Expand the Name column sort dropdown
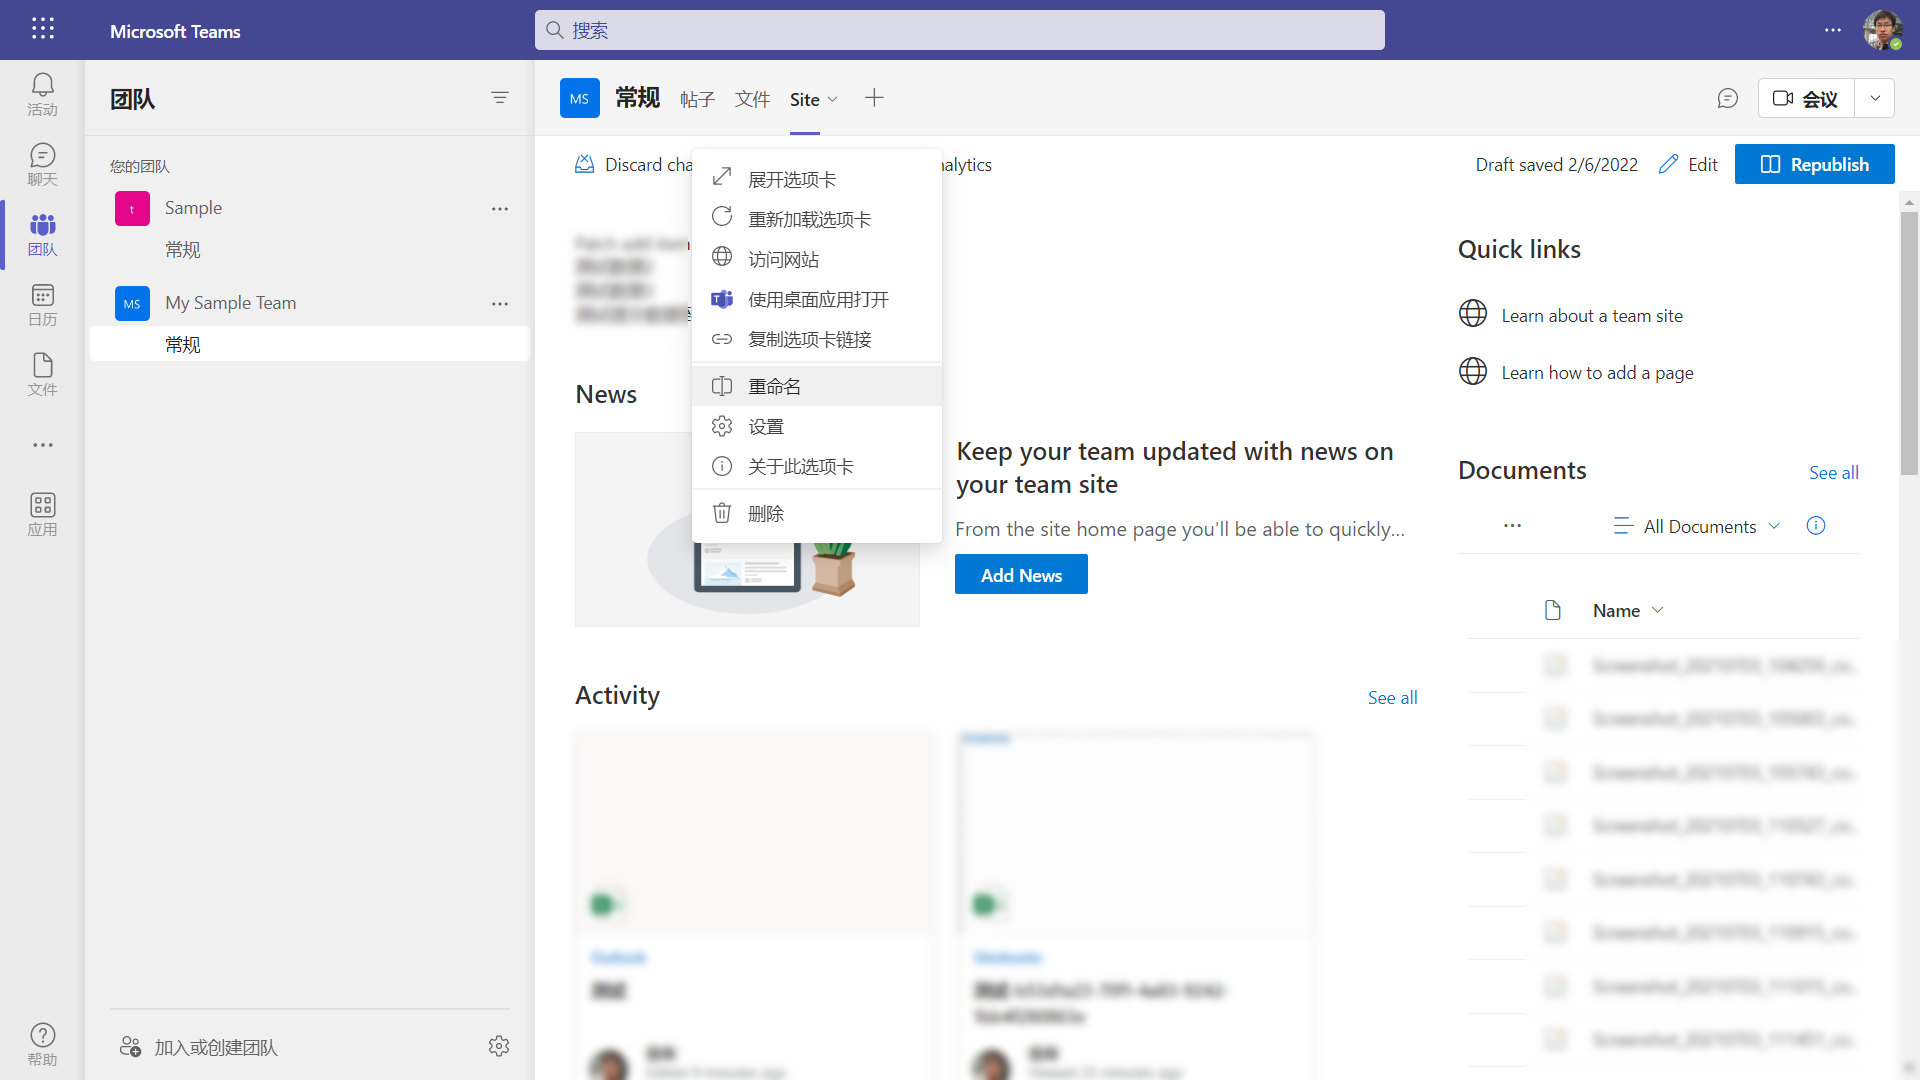 1657,610
